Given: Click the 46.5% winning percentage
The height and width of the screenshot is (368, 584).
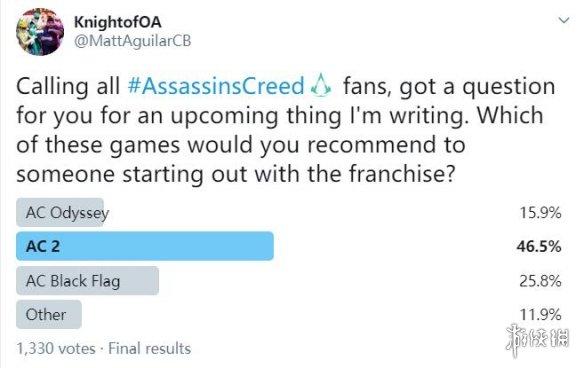Looking at the screenshot, I should click(x=539, y=247).
